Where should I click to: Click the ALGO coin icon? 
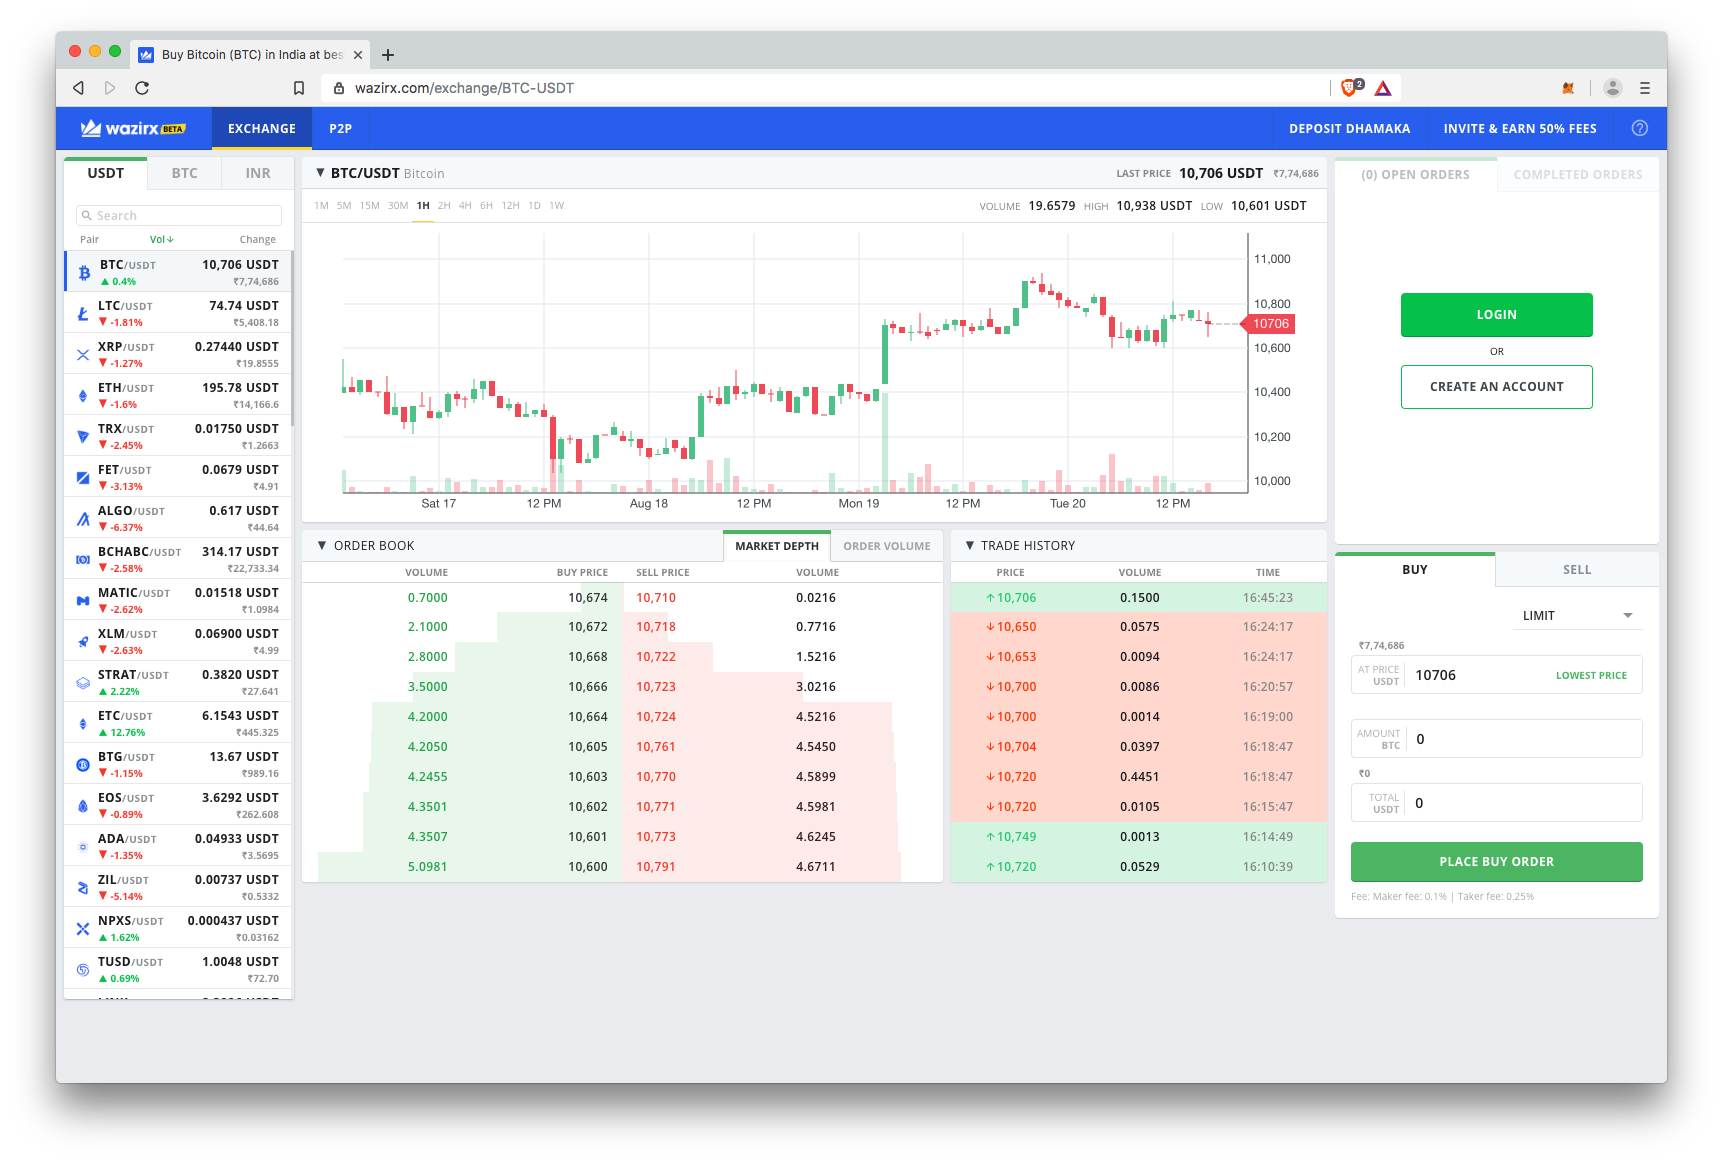(x=83, y=518)
